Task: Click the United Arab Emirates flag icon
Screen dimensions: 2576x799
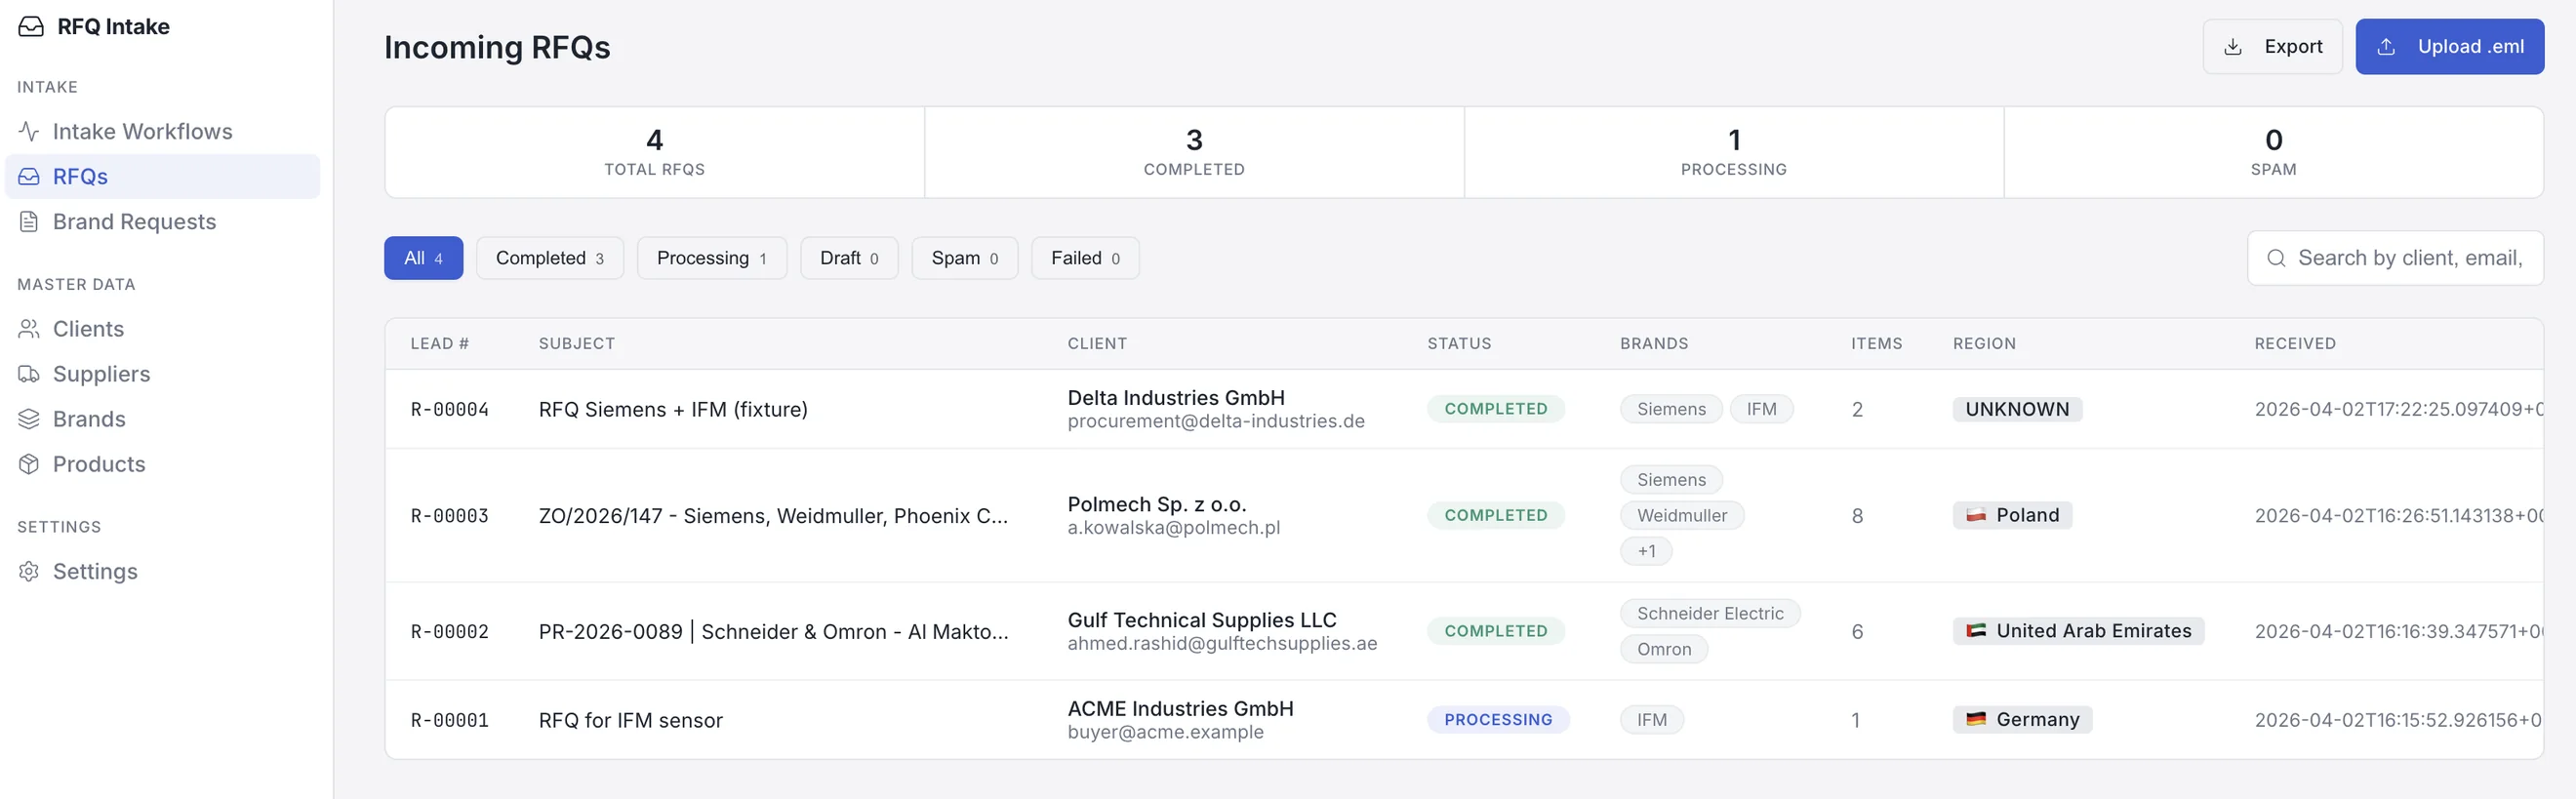Action: coord(1976,631)
